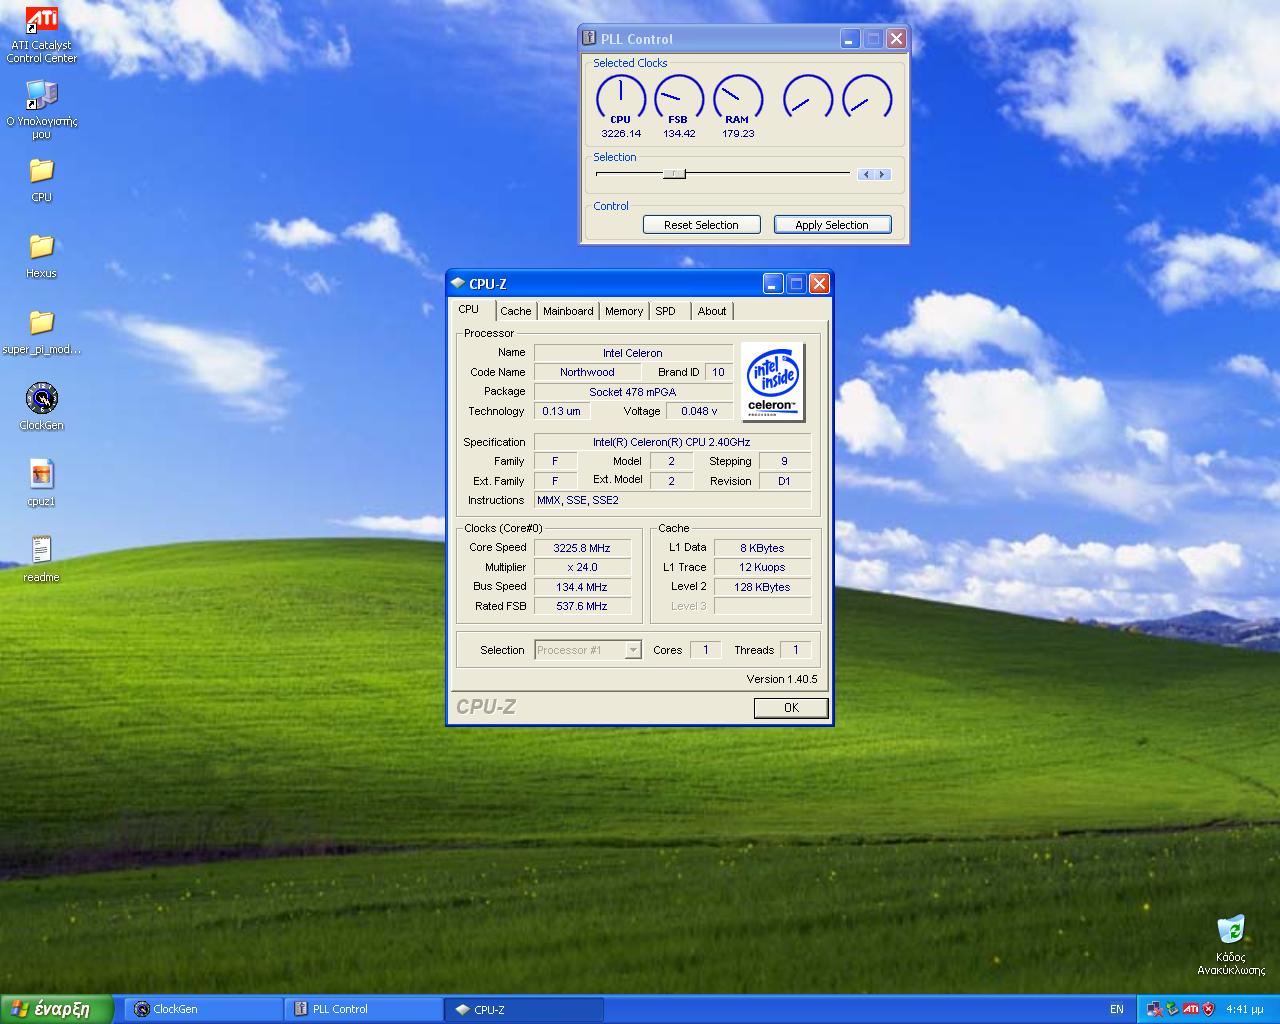Click the L1 Trace value 12 Kuops
1280x1024 pixels.
(x=762, y=567)
